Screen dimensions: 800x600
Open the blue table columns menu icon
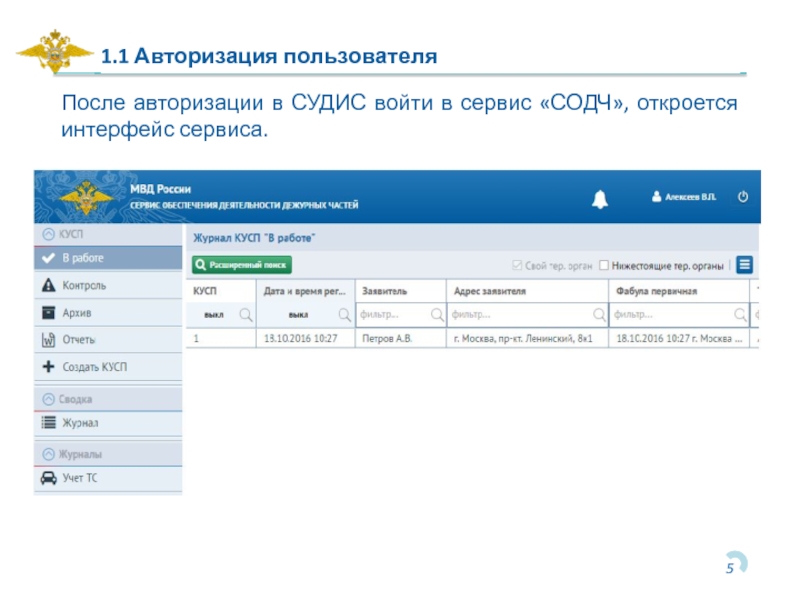[x=744, y=265]
